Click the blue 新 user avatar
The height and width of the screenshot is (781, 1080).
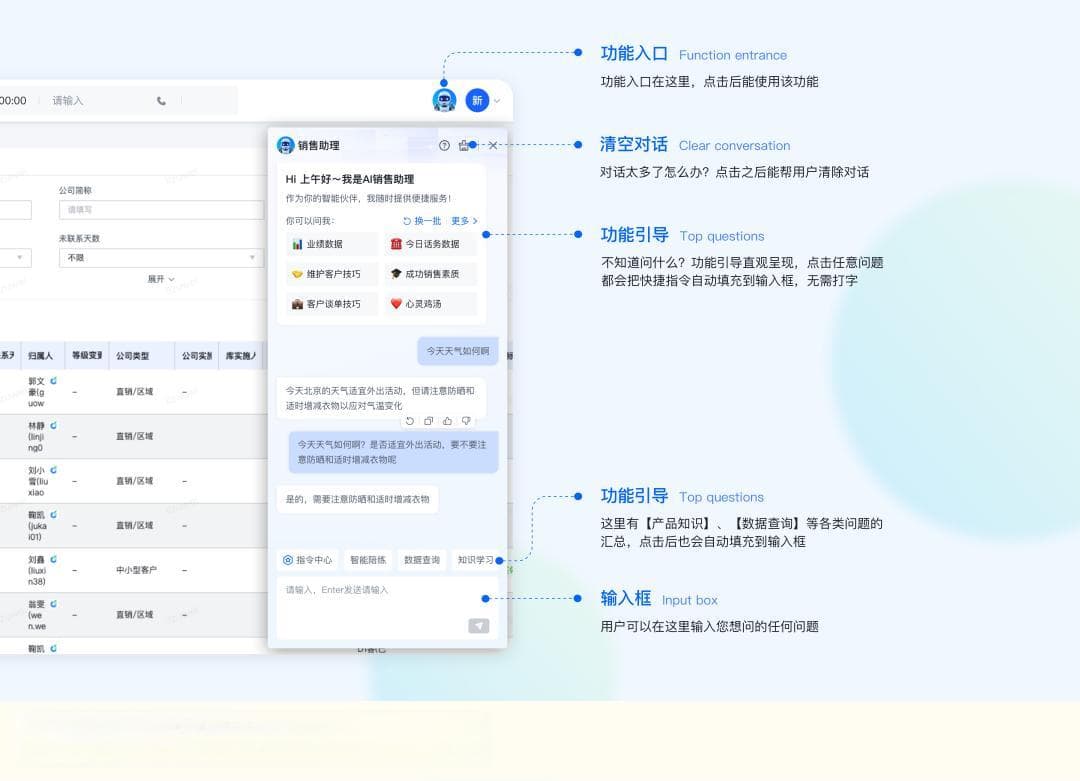click(477, 101)
